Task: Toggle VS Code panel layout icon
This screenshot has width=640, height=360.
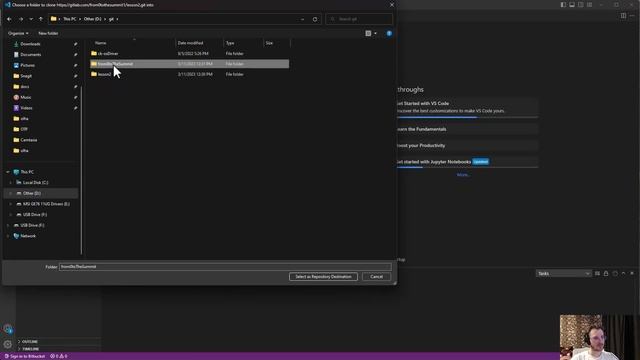Action: (x=572, y=5)
